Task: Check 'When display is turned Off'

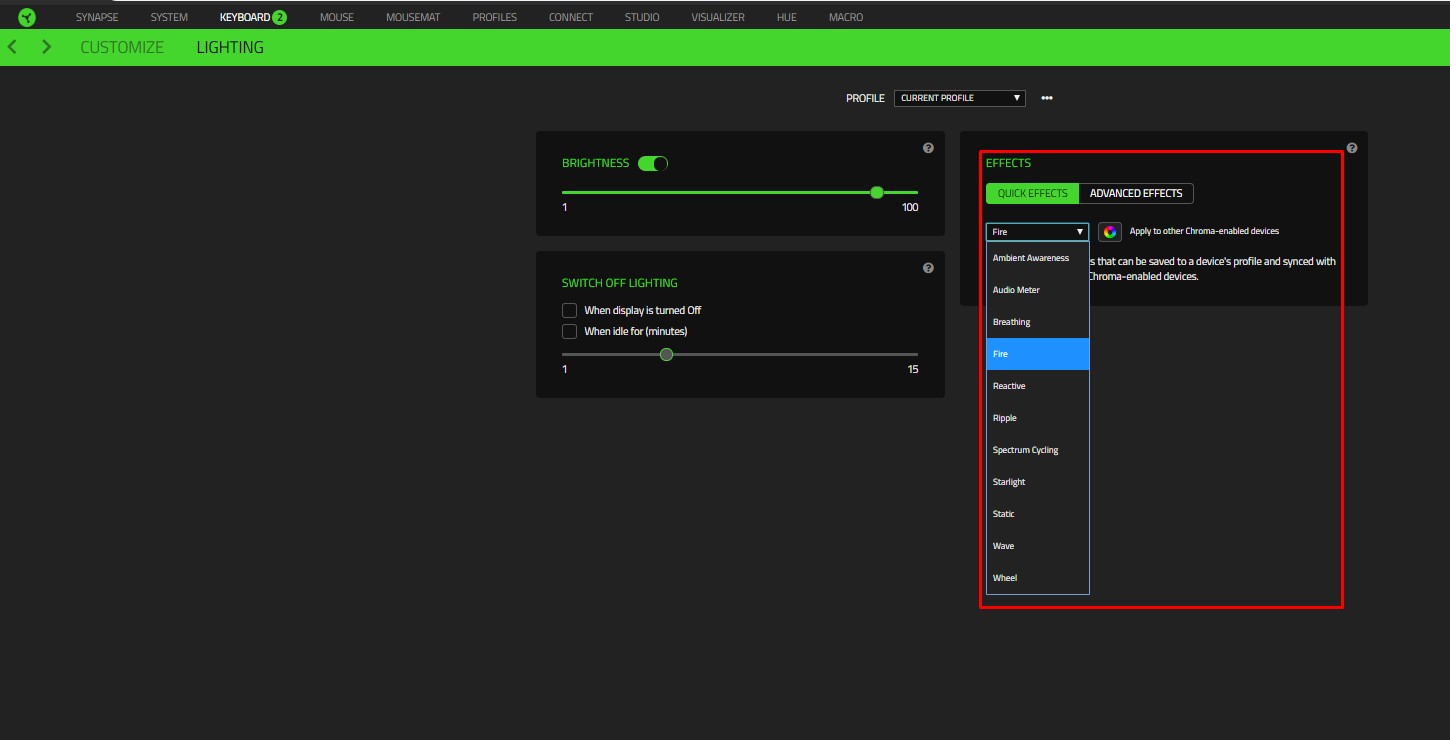Action: coord(570,311)
